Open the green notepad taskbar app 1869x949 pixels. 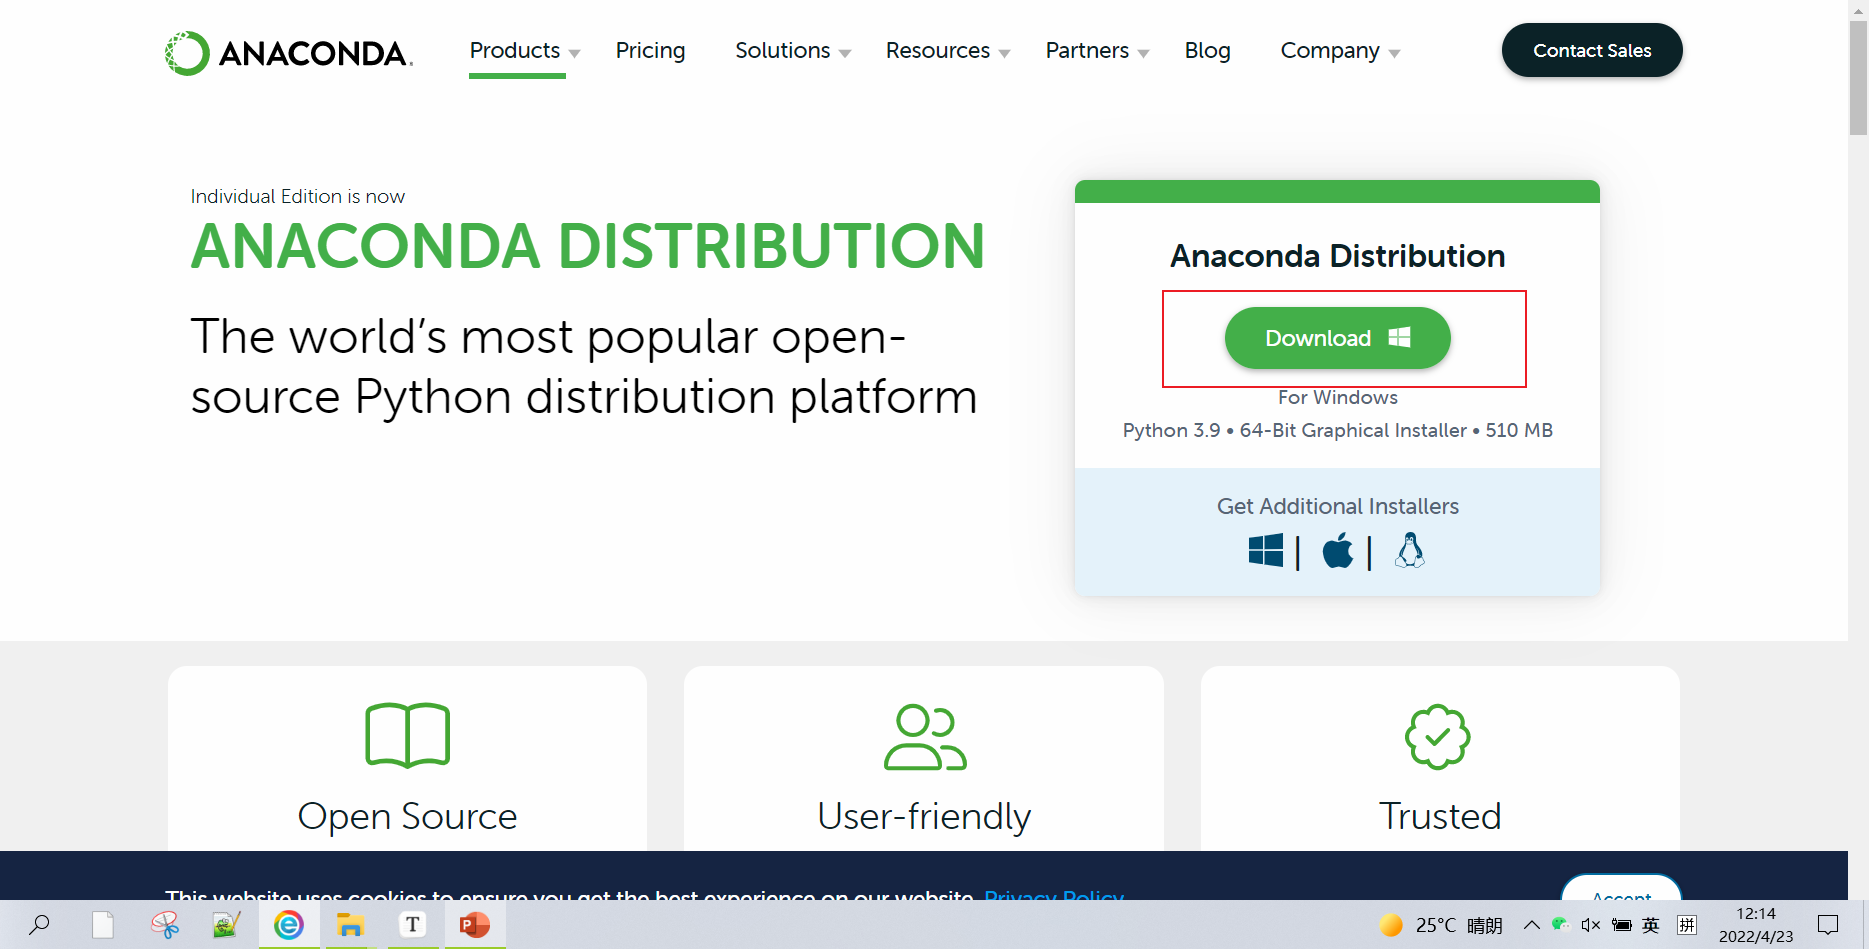(x=227, y=925)
